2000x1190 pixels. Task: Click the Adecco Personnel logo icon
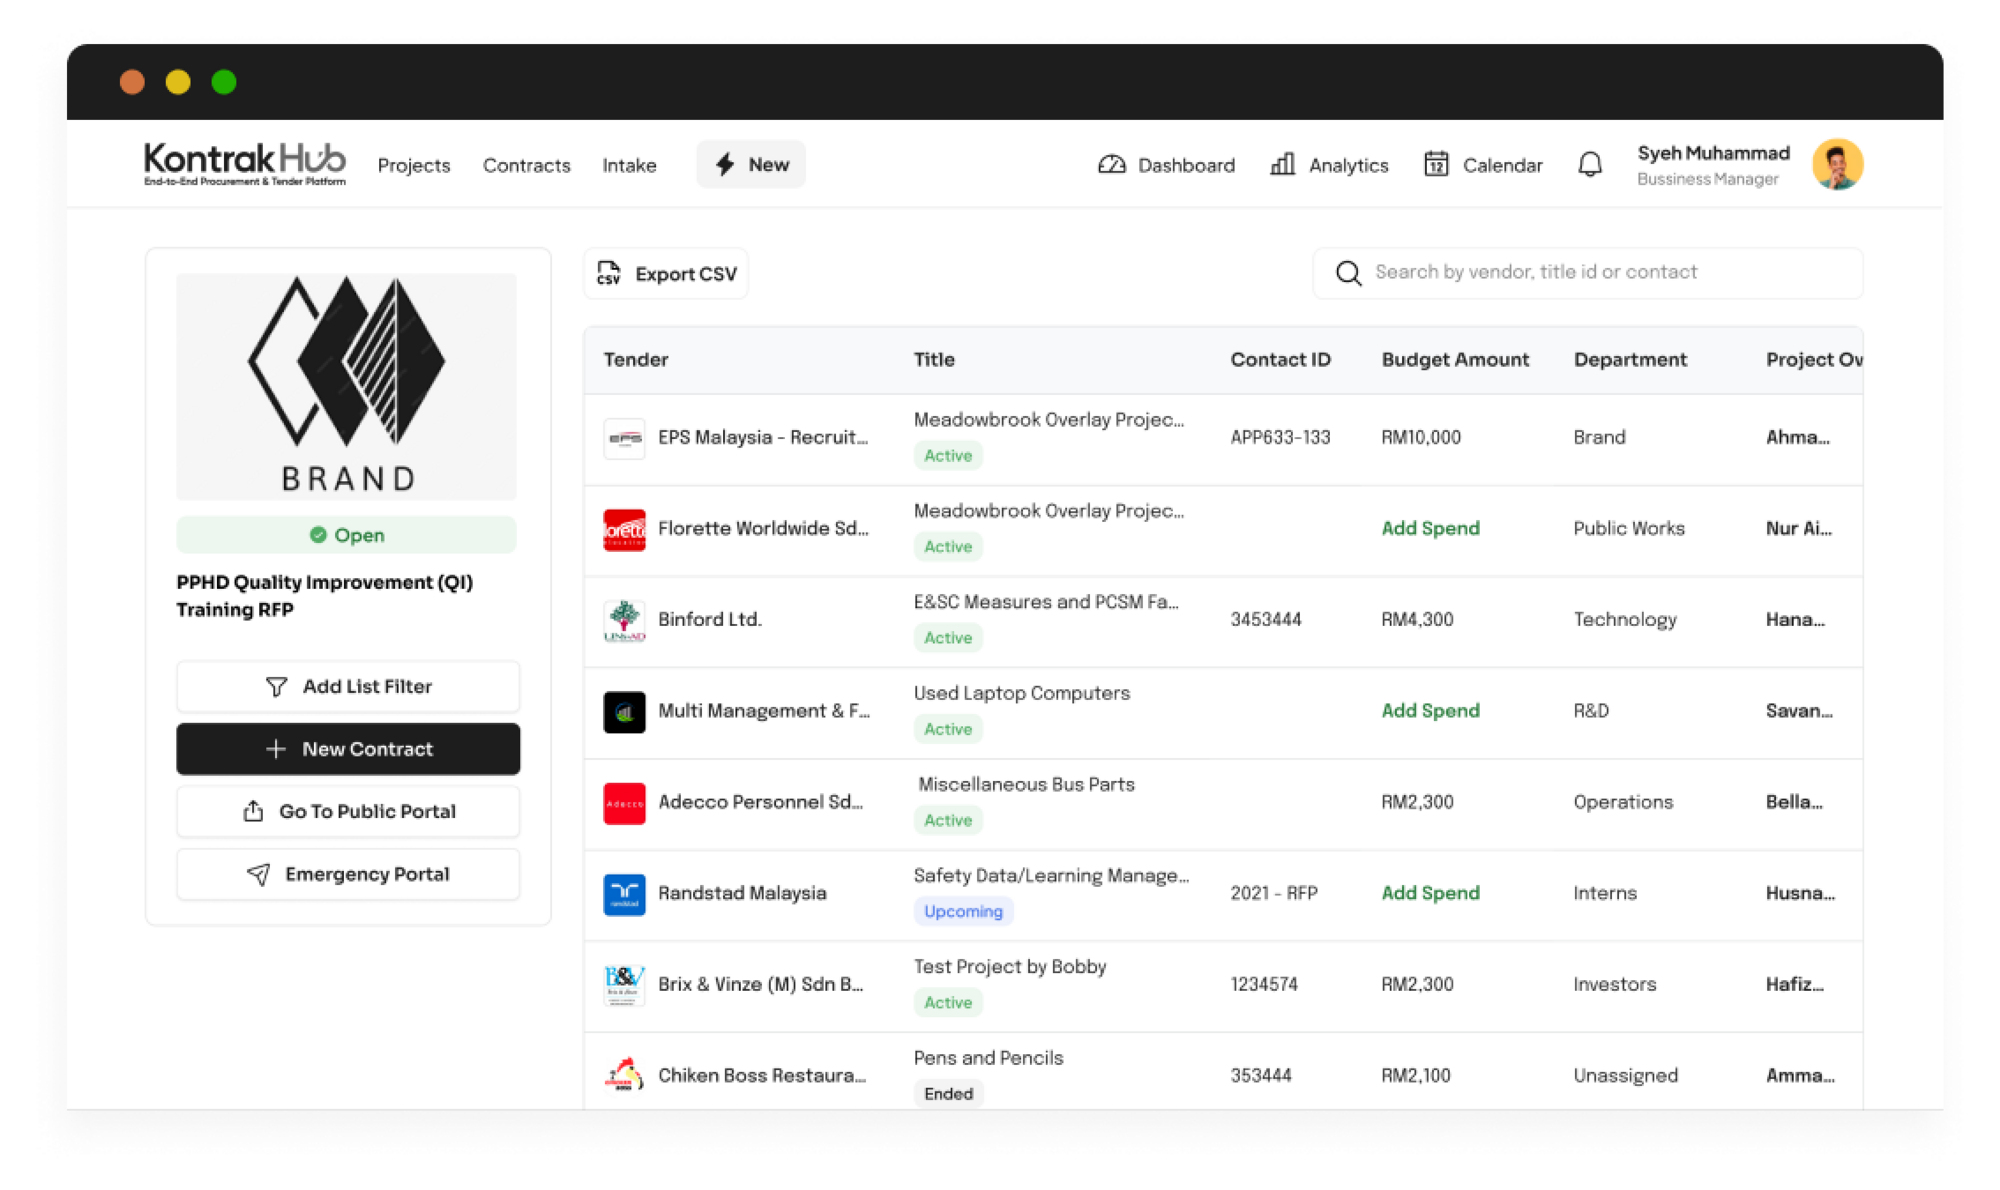pos(624,803)
